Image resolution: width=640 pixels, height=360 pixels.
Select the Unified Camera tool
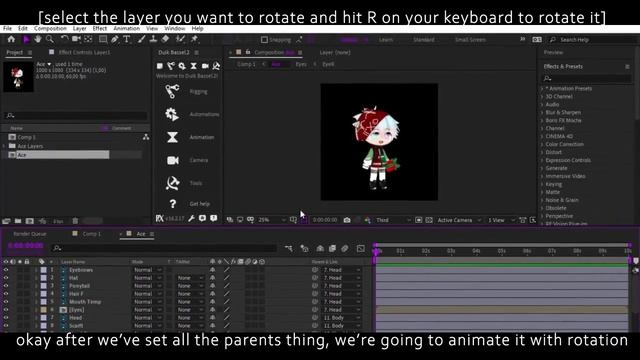[76, 39]
